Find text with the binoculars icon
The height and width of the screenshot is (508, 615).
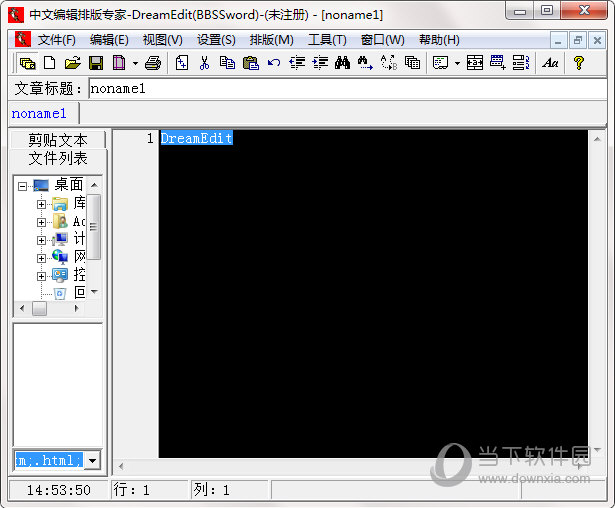pos(342,63)
